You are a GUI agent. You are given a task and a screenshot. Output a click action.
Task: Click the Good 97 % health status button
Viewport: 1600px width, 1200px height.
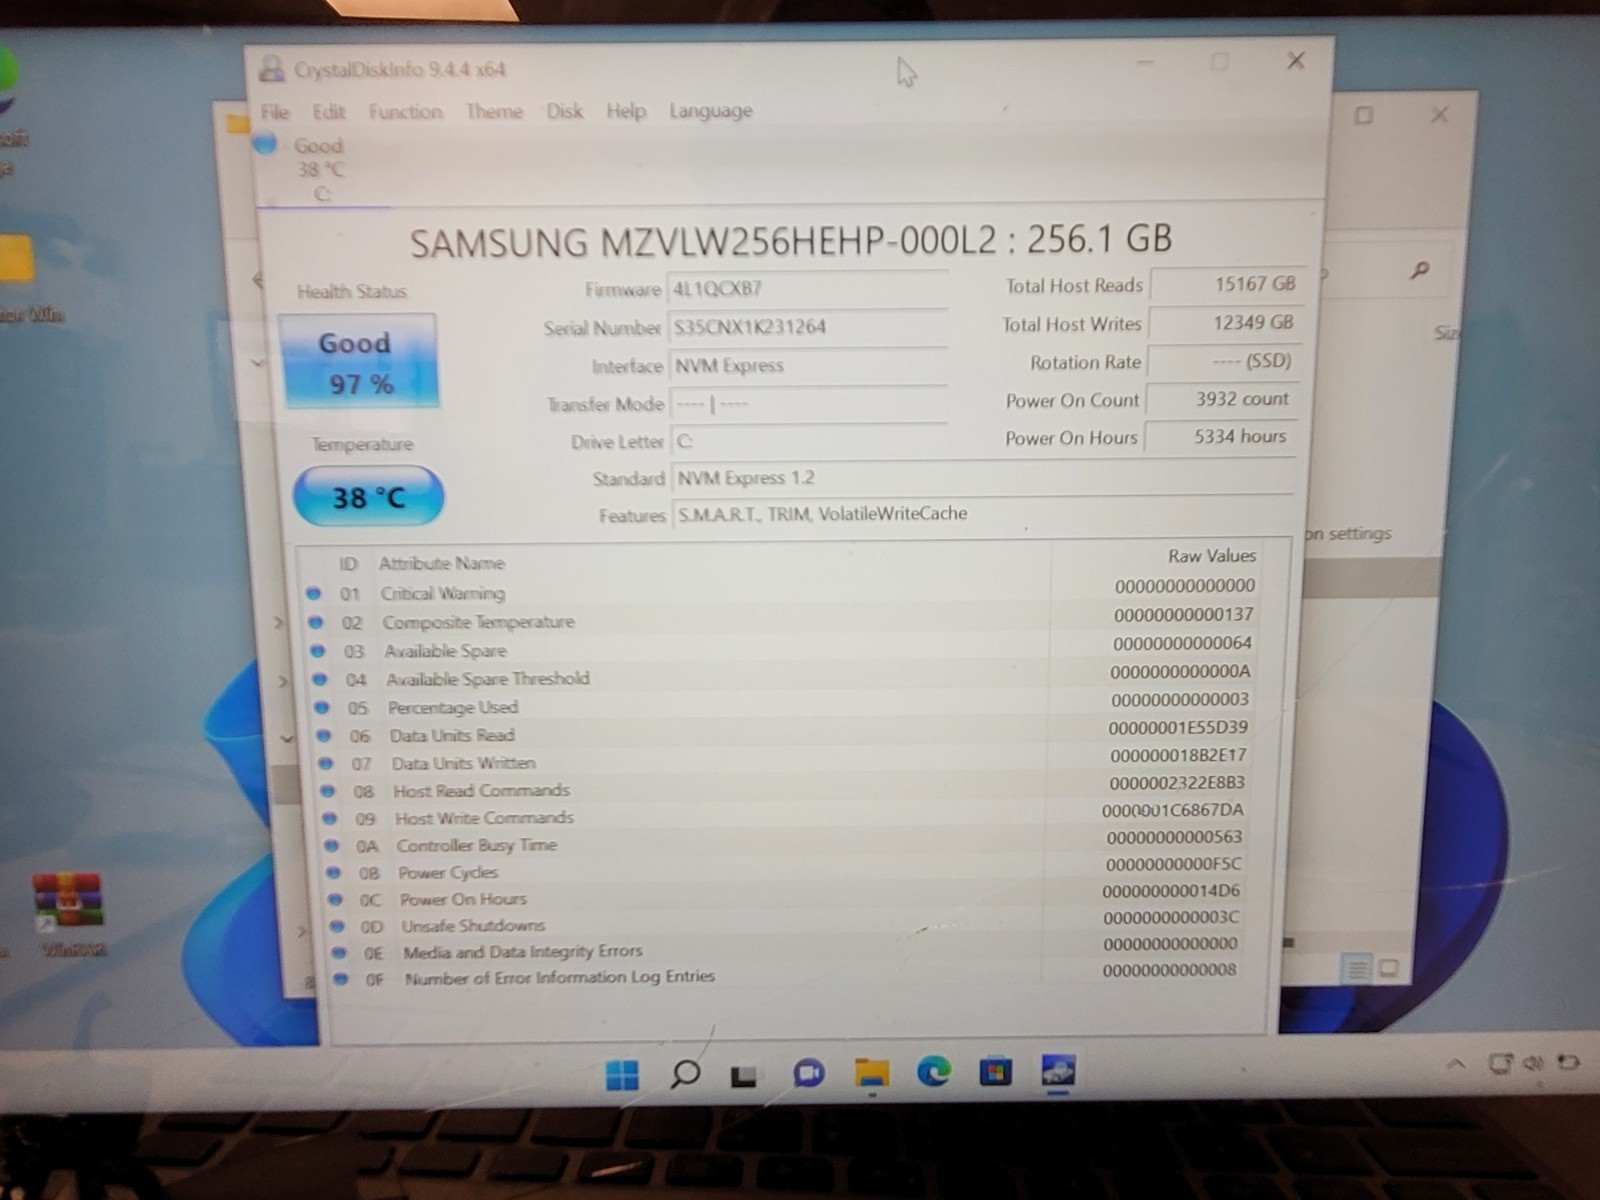359,362
